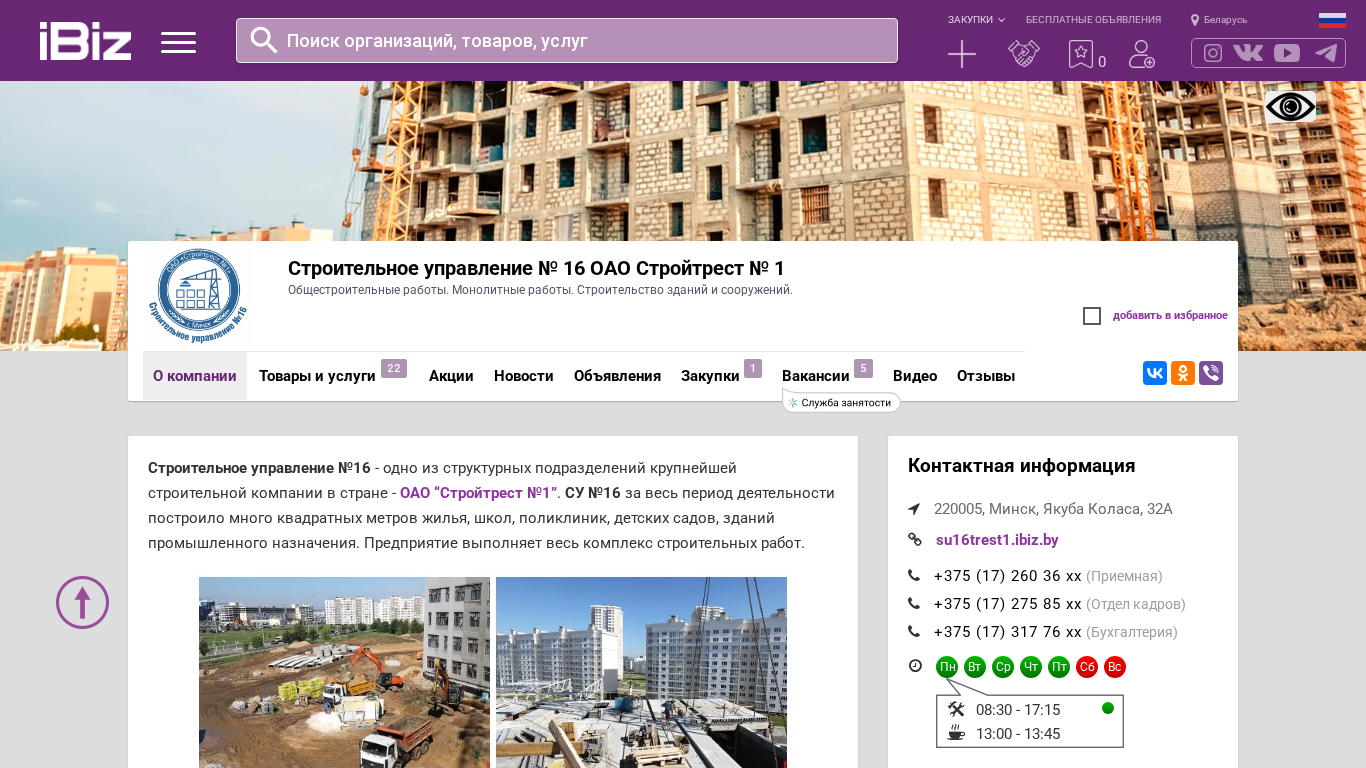
Task: Click working hours 08:30 - 17:15
Action: (1018, 710)
